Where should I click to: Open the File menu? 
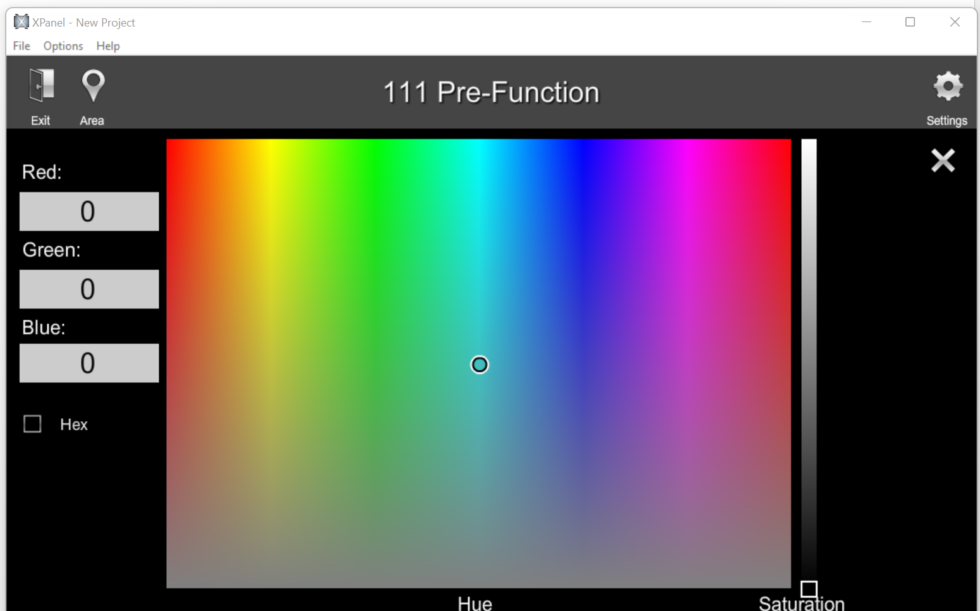(21, 46)
